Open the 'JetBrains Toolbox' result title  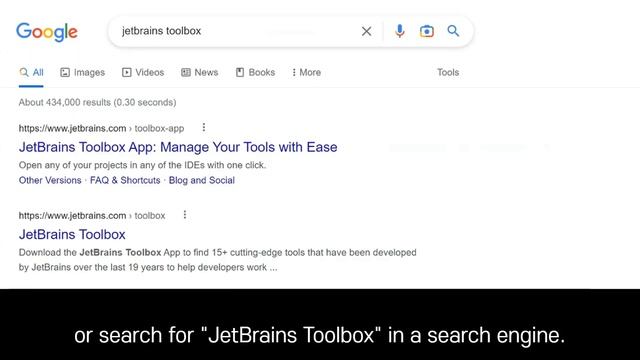tap(72, 234)
